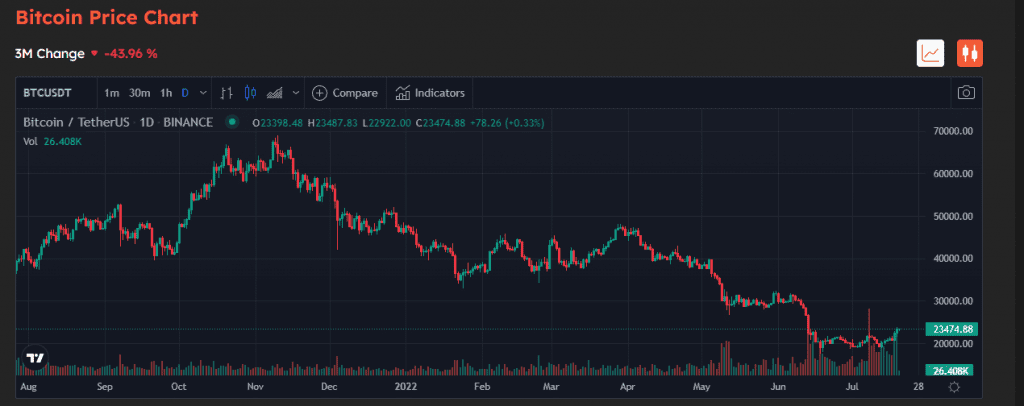The image size is (1024, 406).
Task: Switch to line chart view icon
Action: pos(930,53)
